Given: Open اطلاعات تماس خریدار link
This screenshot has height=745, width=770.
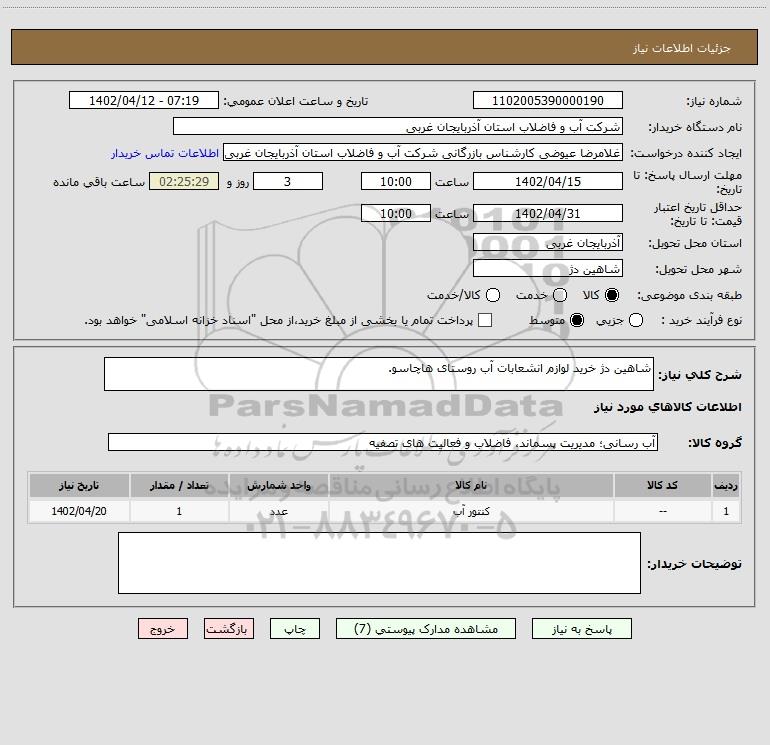Looking at the screenshot, I should point(165,153).
